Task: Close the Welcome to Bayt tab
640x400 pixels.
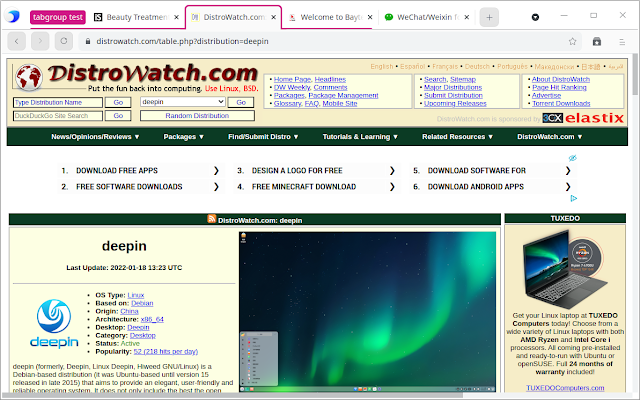Action: point(370,17)
